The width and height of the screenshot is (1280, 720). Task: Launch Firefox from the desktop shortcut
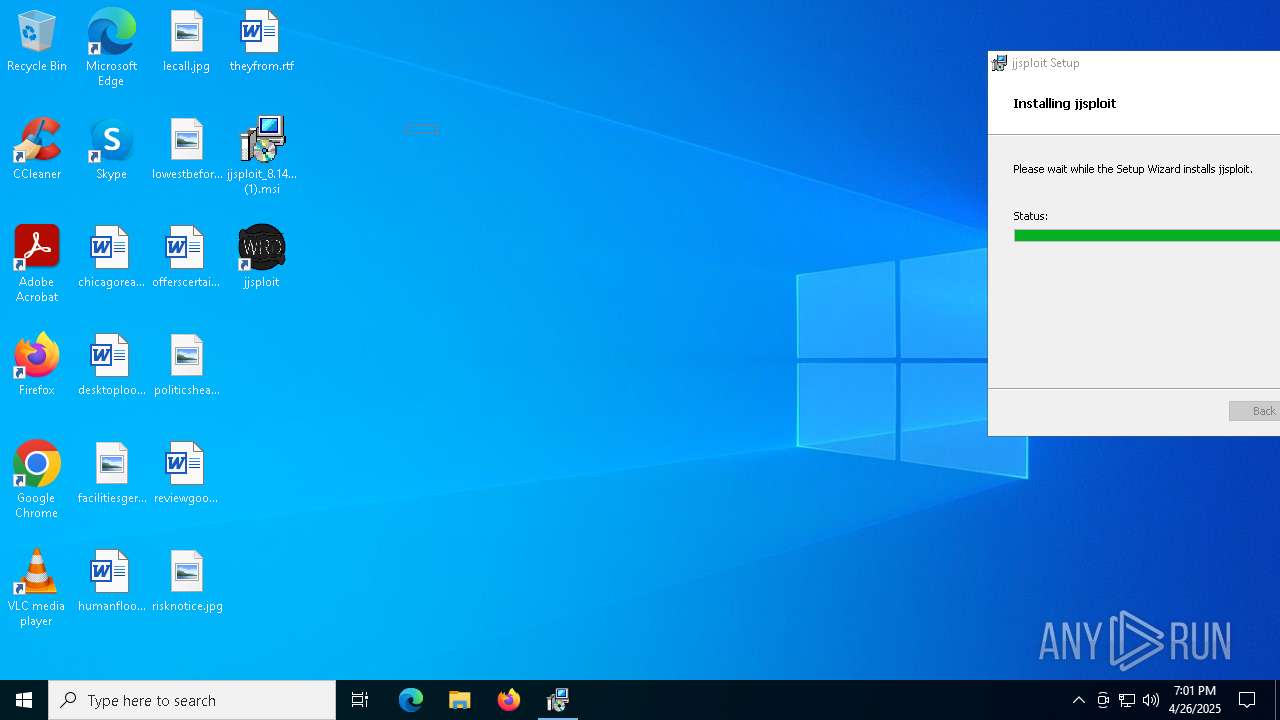click(37, 366)
